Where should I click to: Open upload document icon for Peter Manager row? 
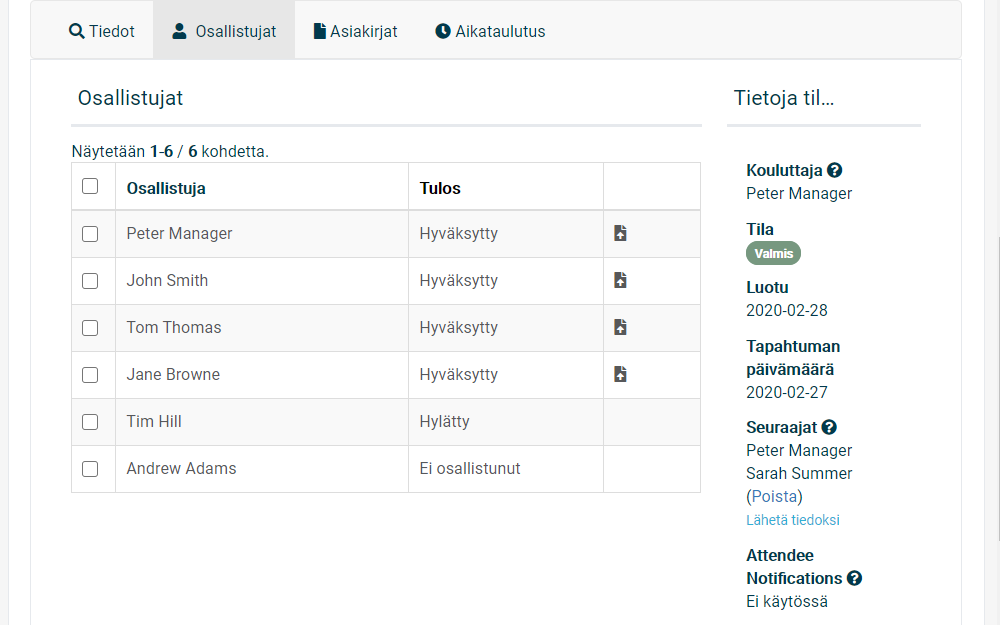(620, 233)
